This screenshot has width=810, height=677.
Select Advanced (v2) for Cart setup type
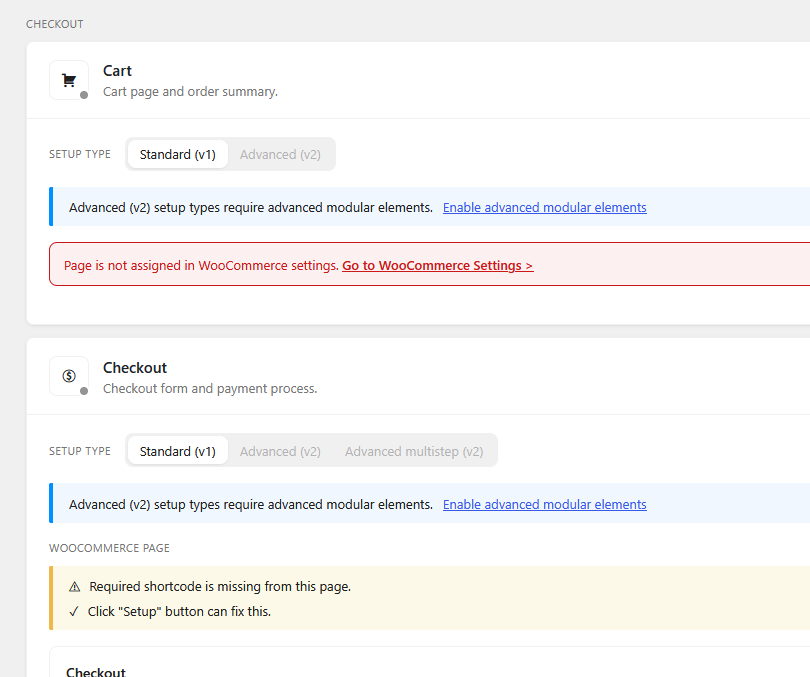coord(280,154)
